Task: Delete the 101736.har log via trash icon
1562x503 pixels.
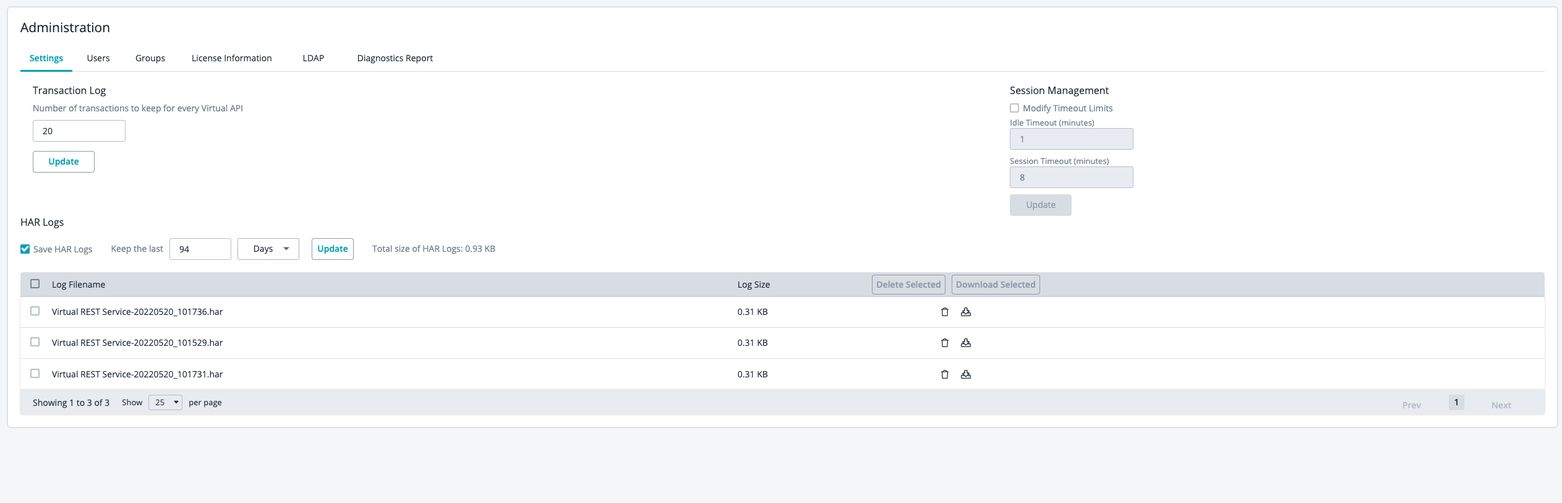Action: [944, 312]
